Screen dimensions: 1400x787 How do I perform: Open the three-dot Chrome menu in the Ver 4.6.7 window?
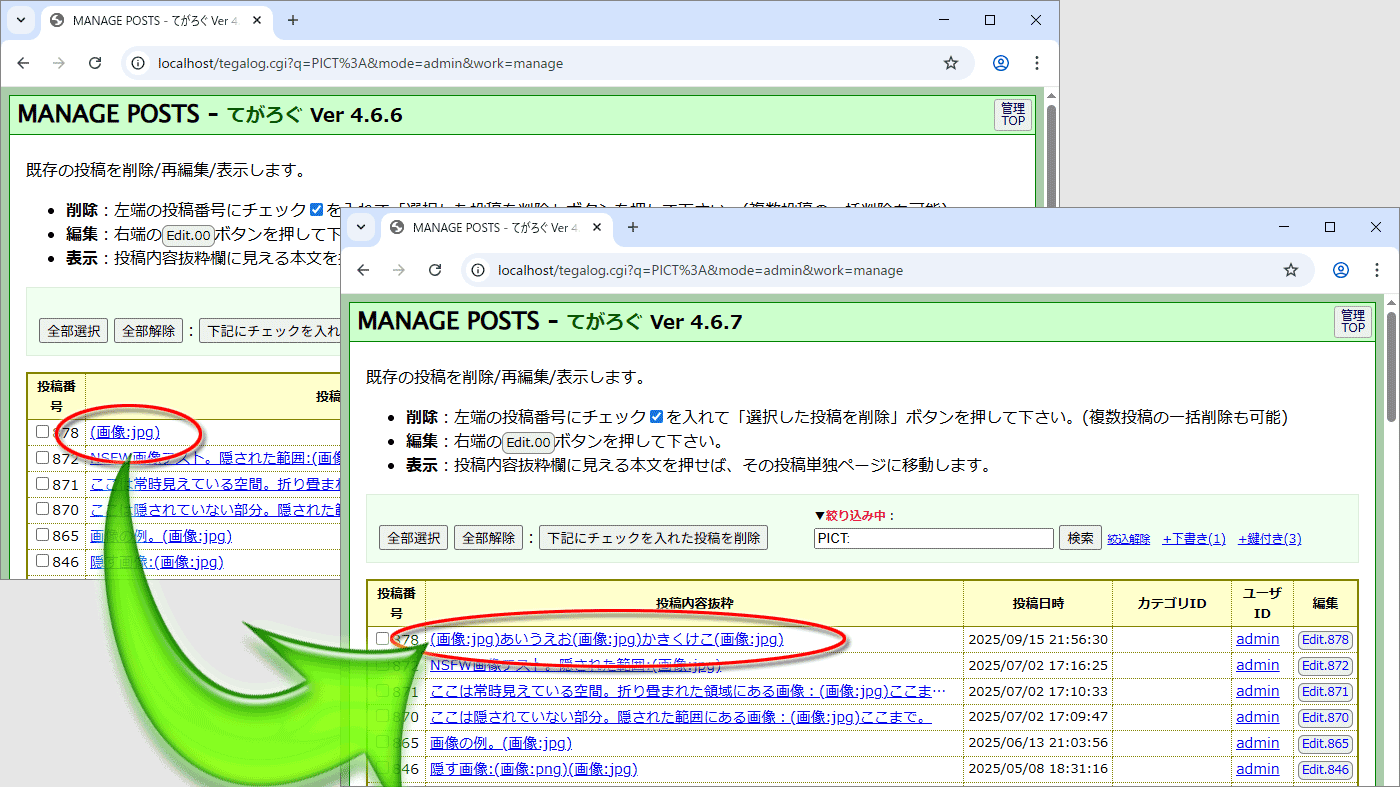[1377, 270]
